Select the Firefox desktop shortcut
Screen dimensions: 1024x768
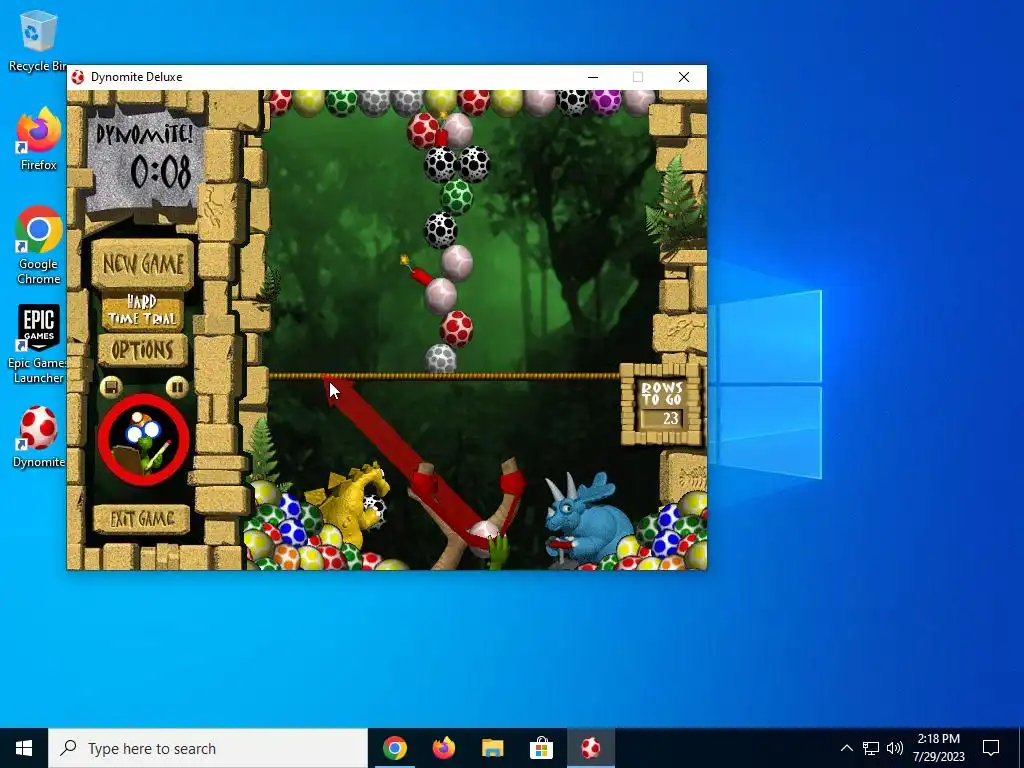38,140
